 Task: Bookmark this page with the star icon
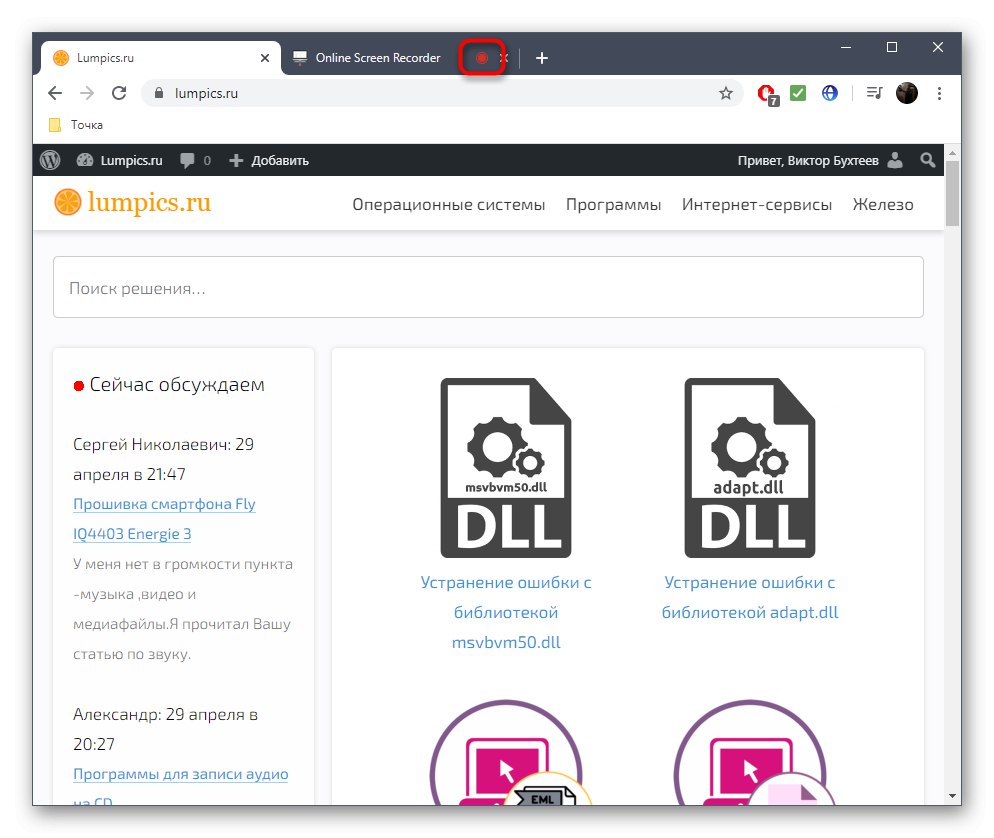click(726, 94)
